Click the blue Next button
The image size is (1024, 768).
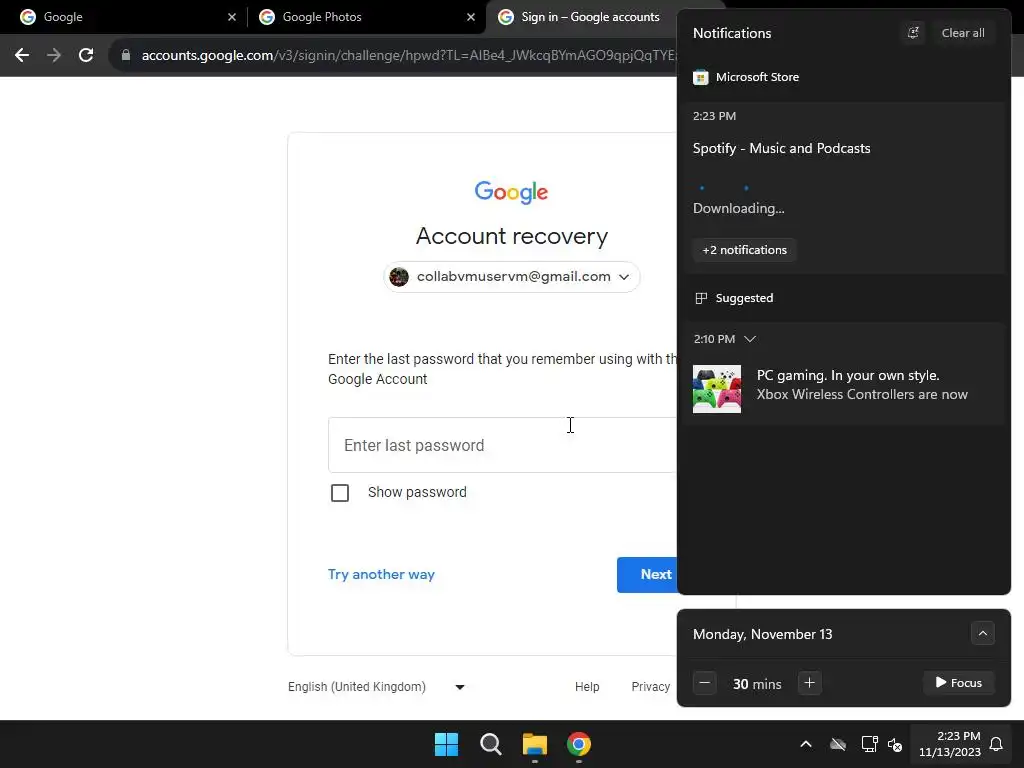coord(647,575)
